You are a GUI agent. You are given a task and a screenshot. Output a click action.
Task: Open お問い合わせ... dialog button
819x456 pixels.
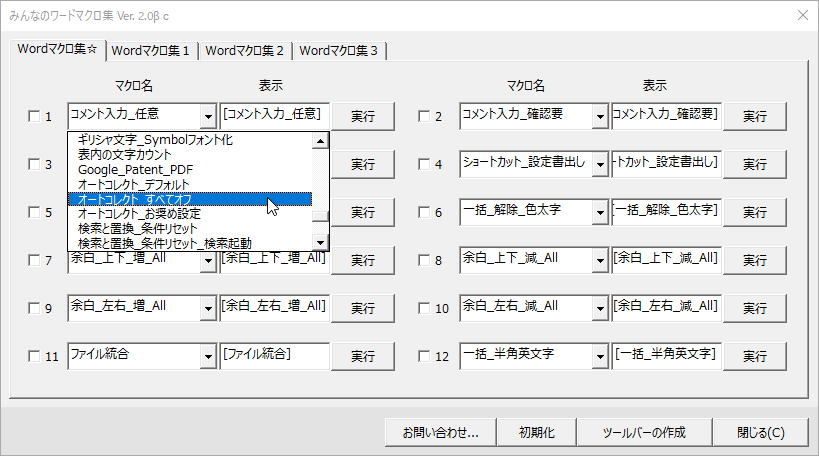click(440, 433)
